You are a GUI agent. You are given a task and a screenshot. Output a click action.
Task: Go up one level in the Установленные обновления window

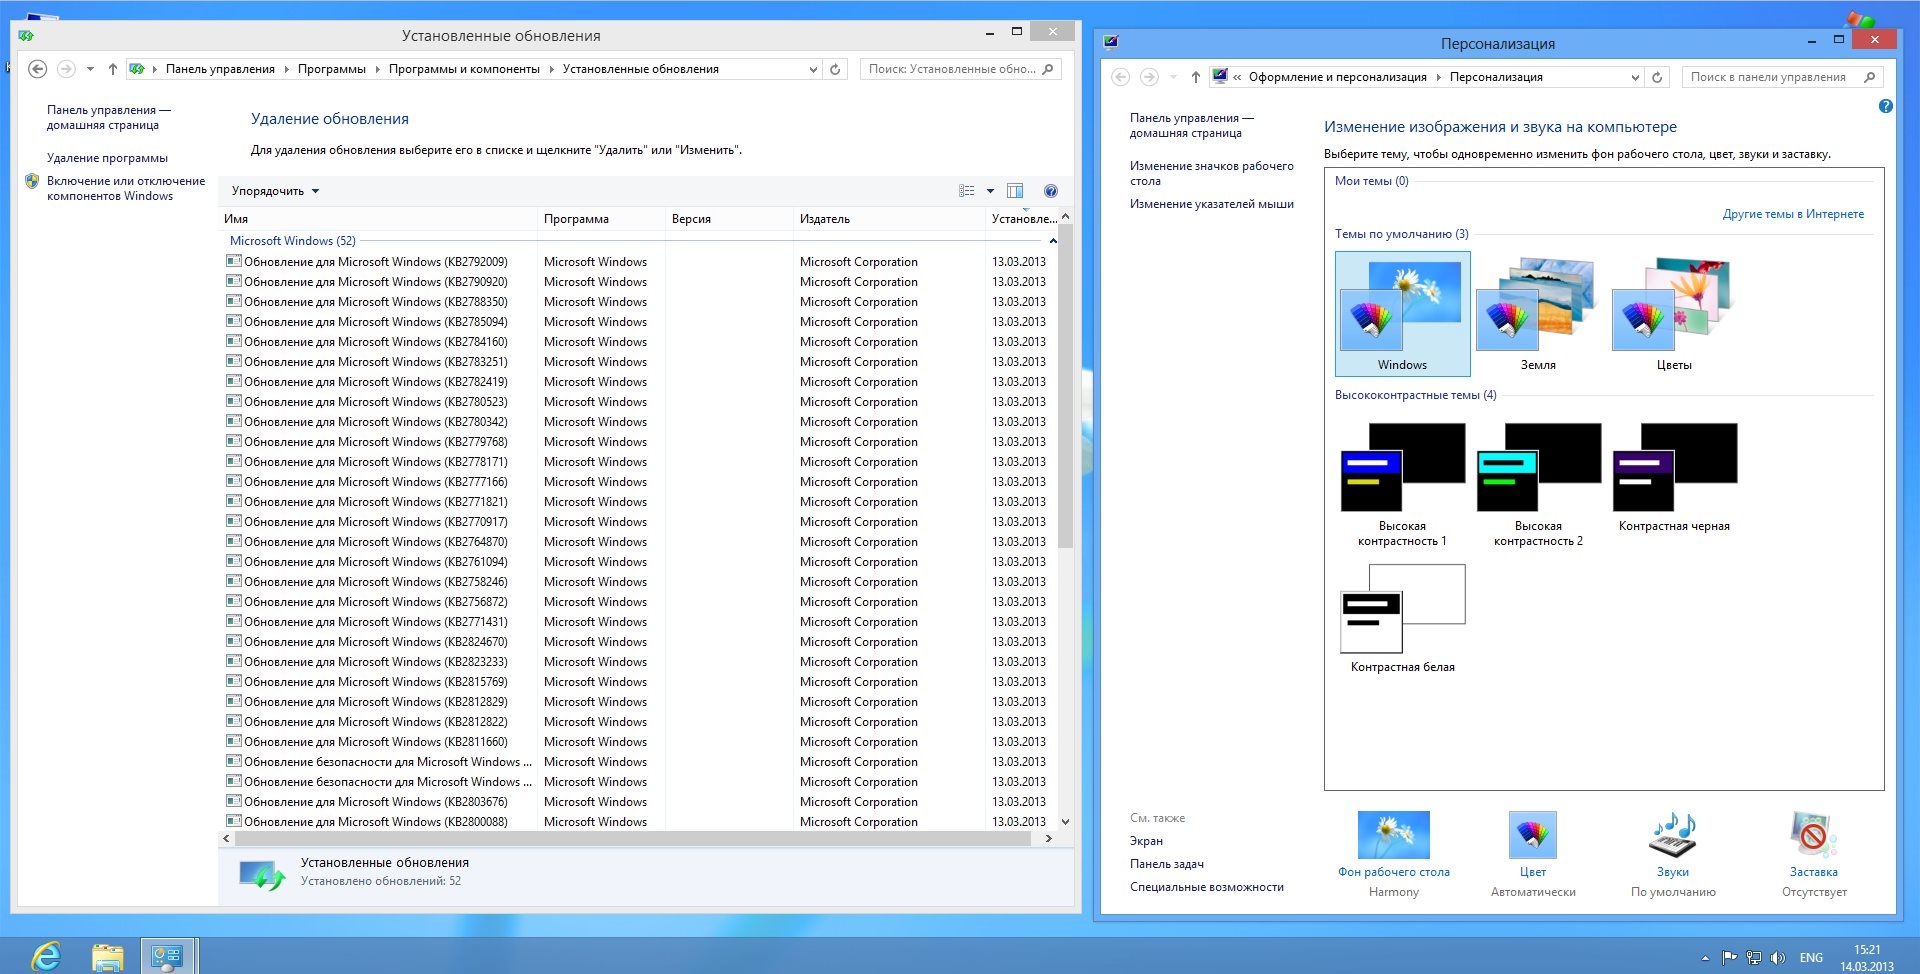pos(112,69)
